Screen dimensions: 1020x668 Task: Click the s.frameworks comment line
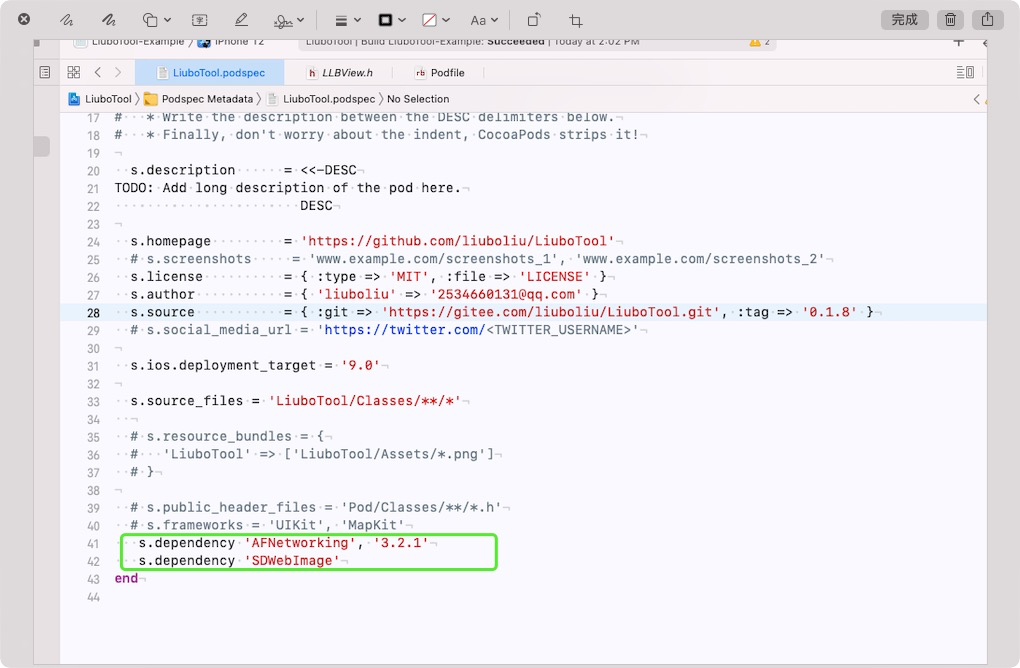[267, 525]
